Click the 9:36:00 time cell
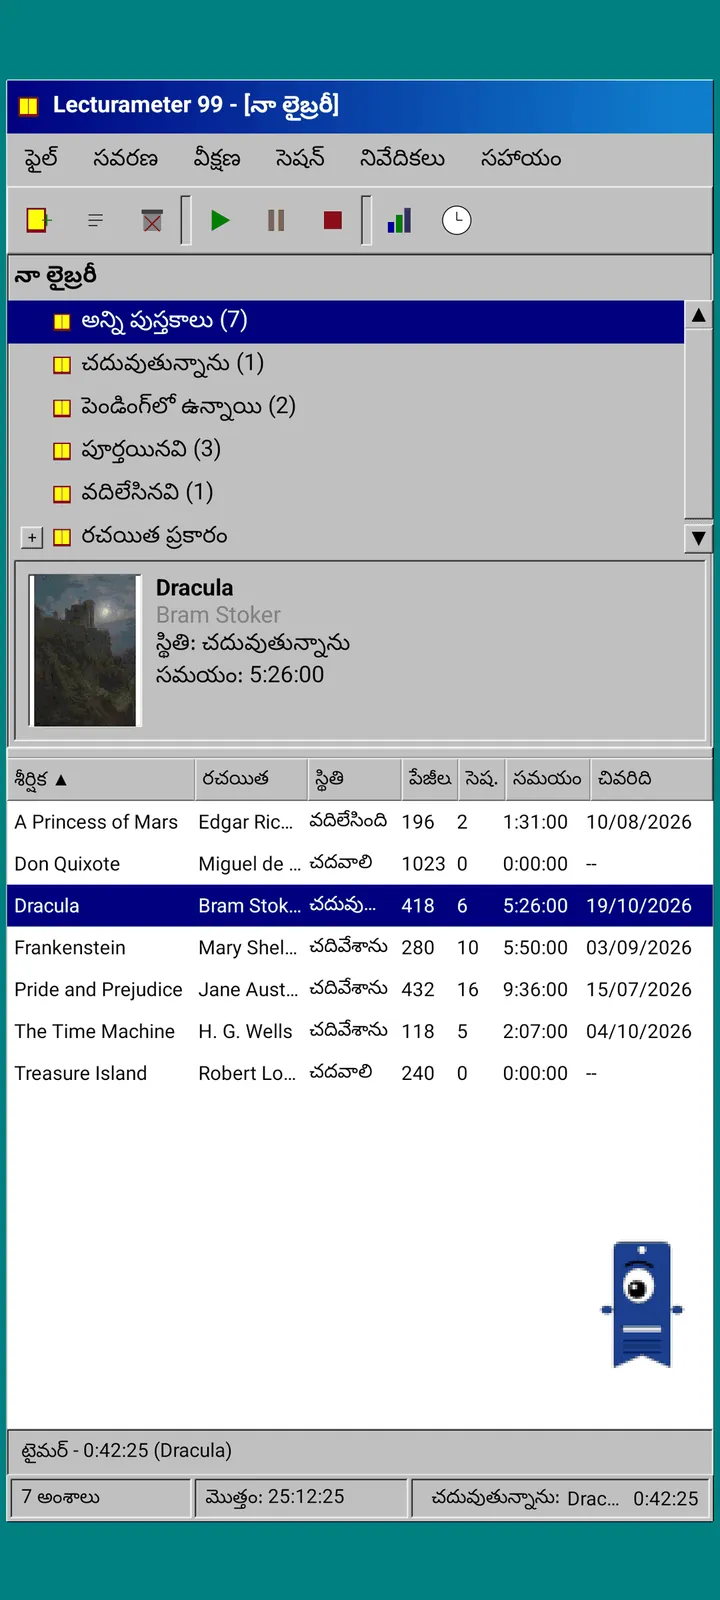Screen dimensions: 720x1600 coord(535,990)
